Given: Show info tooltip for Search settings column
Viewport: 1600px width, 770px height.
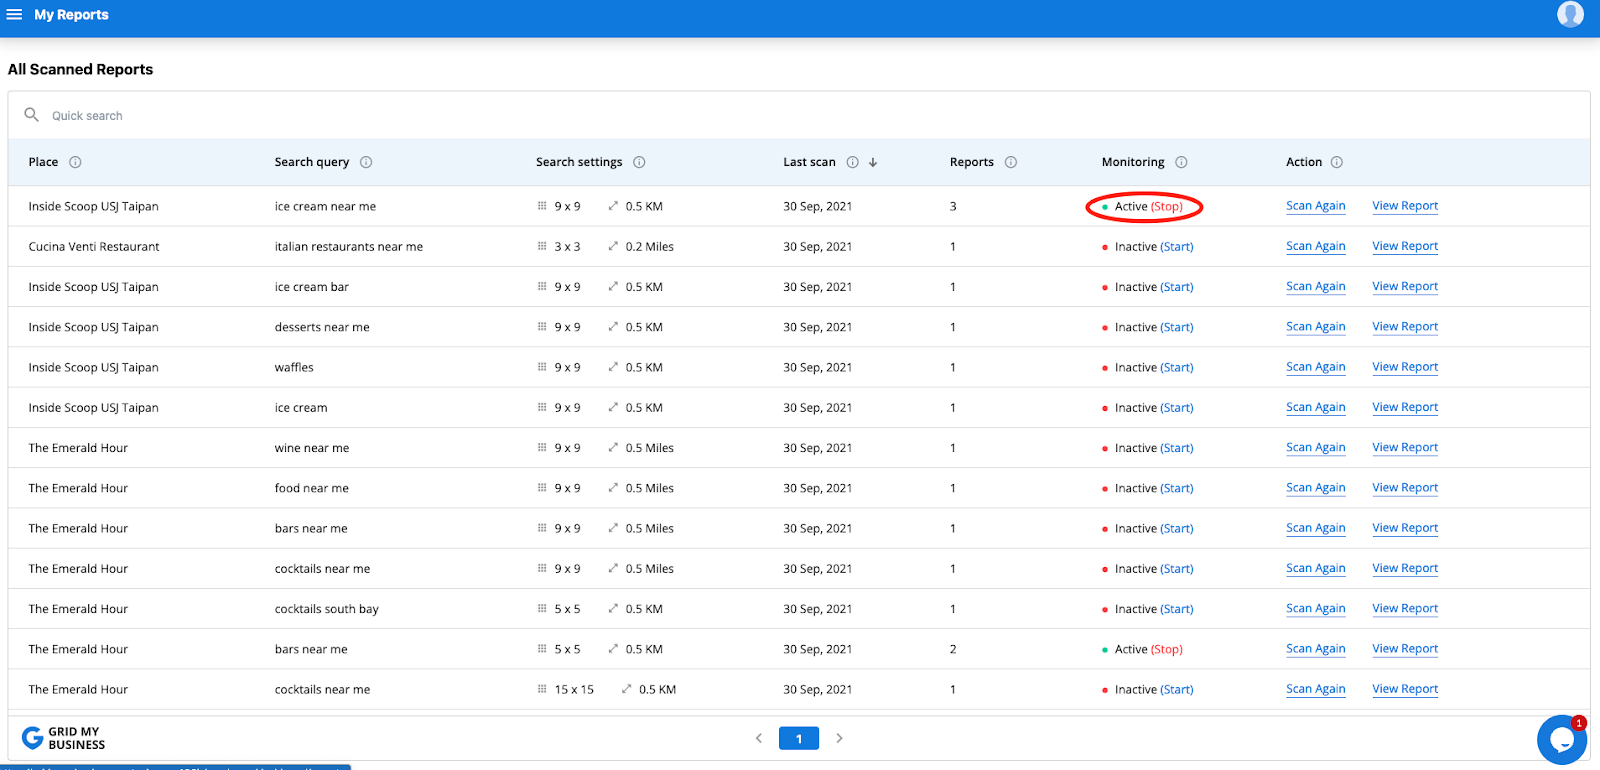Looking at the screenshot, I should (x=639, y=162).
